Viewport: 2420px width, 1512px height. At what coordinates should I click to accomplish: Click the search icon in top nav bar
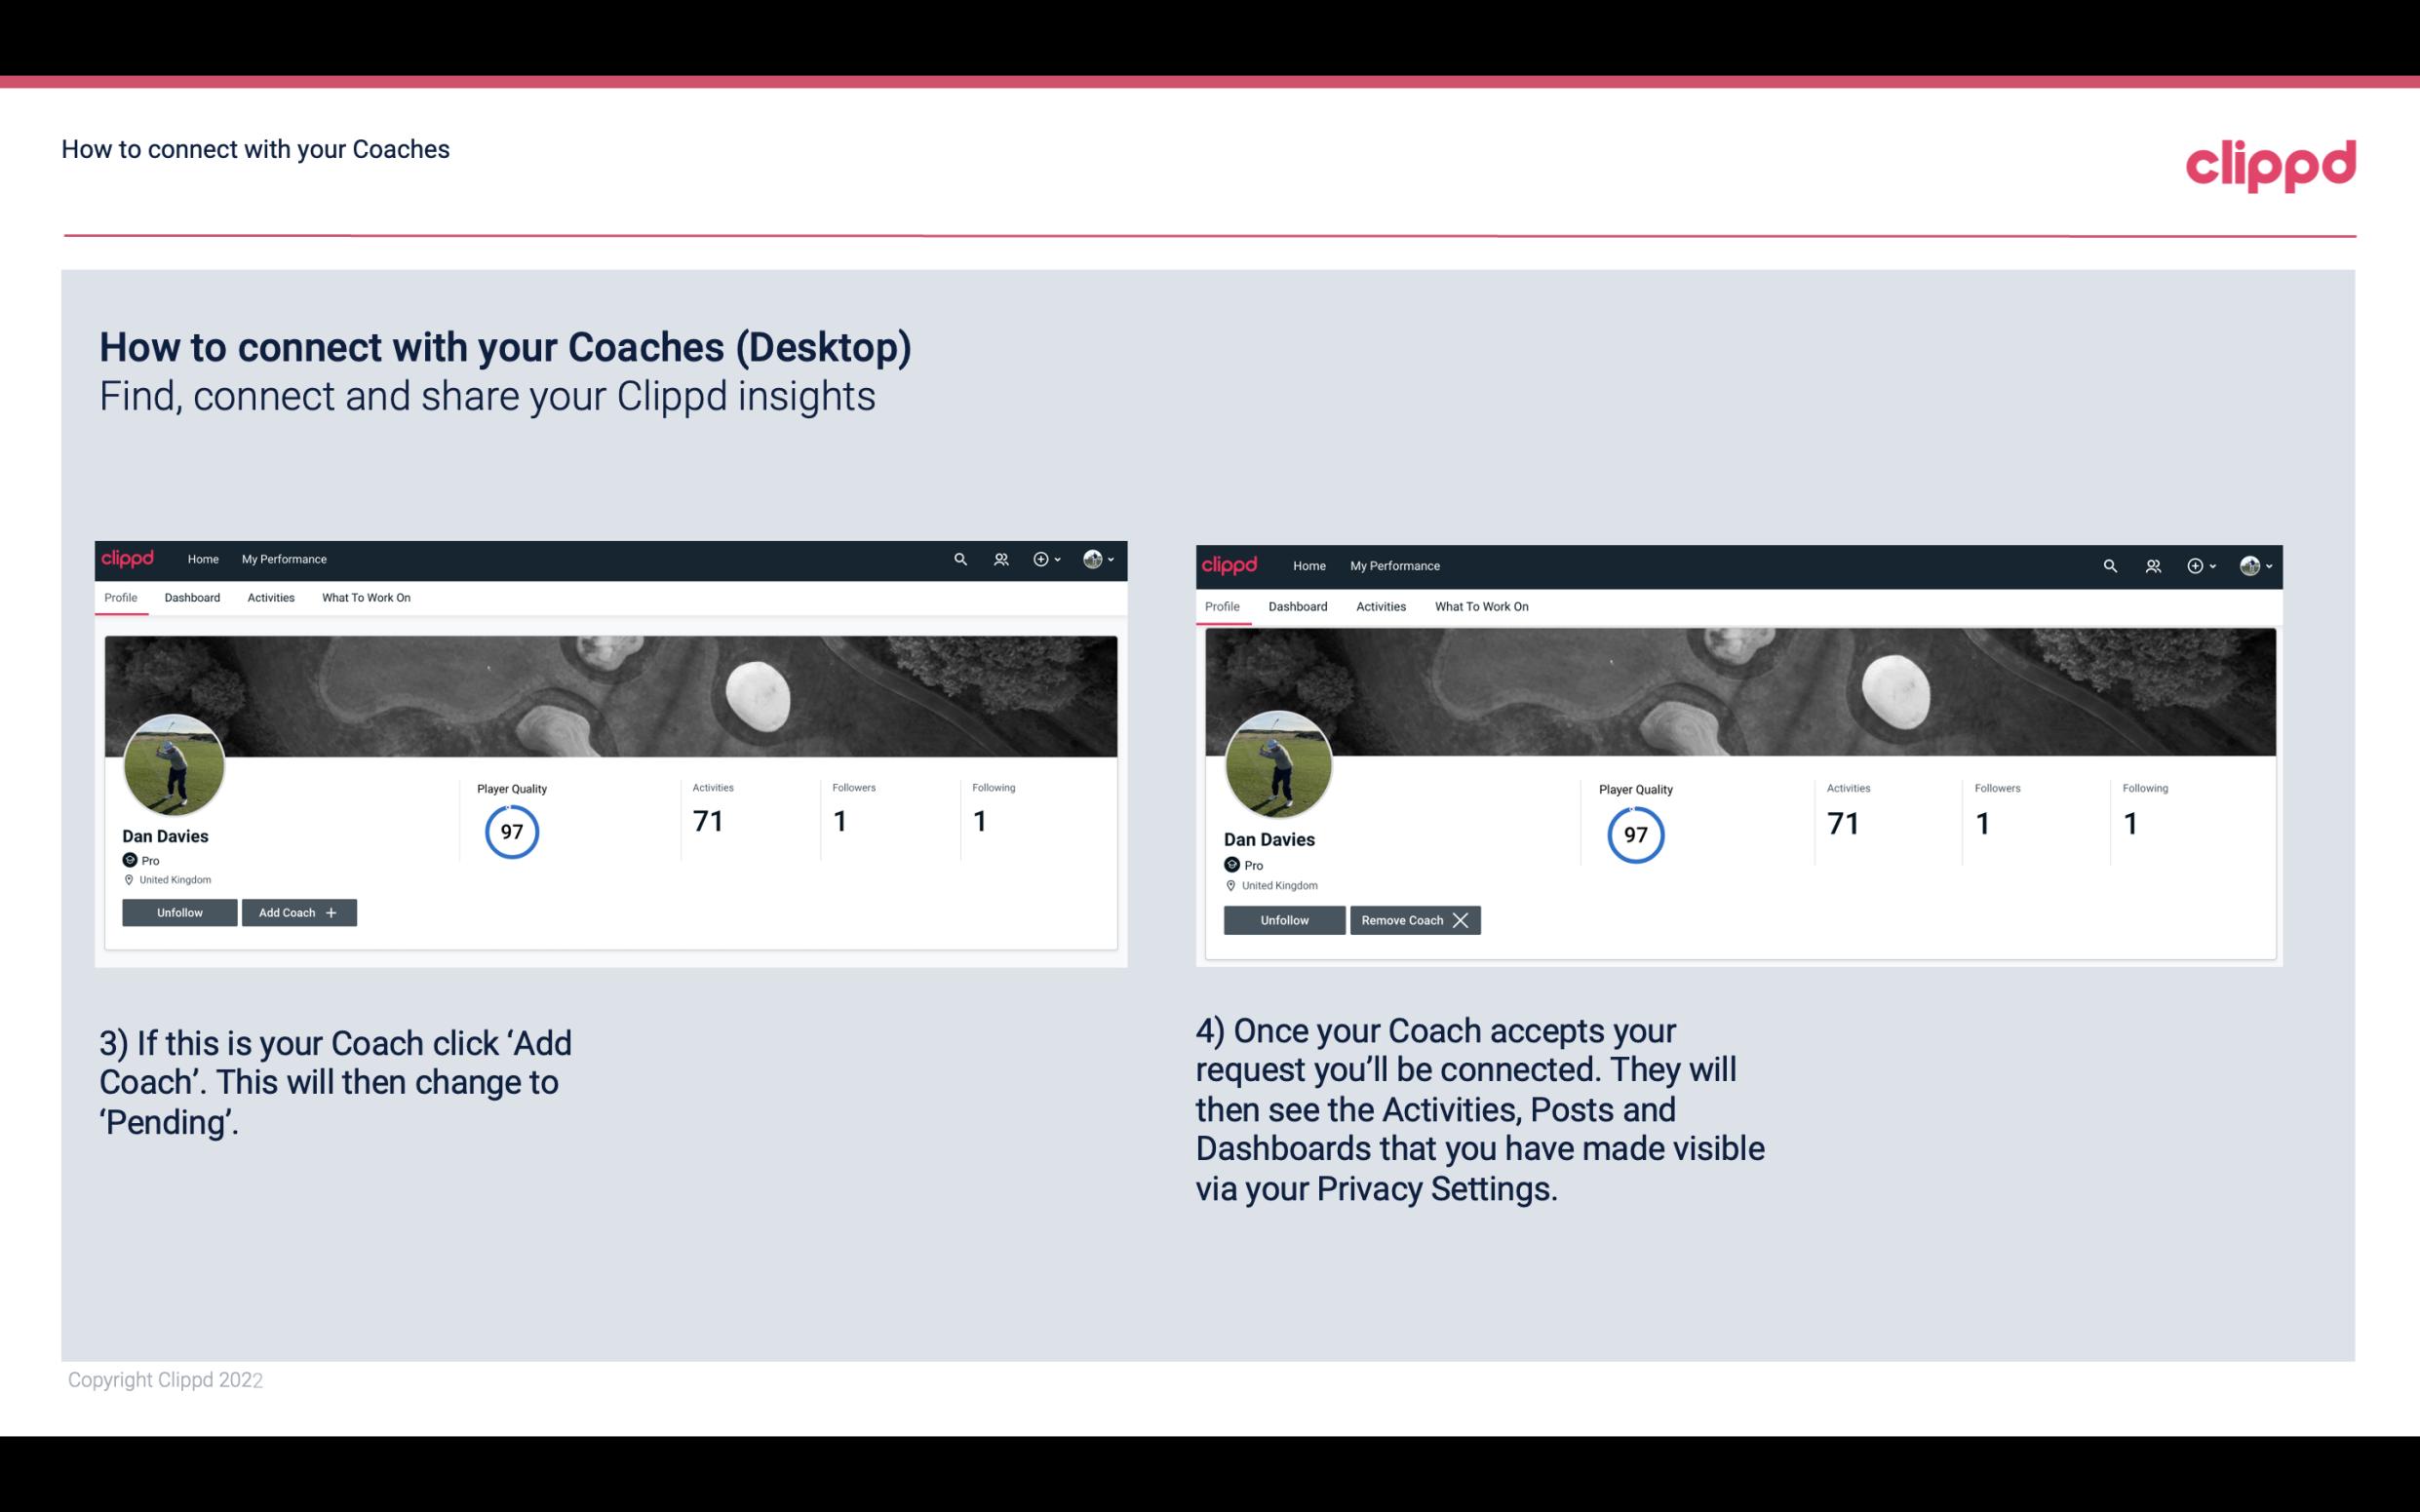point(960,560)
